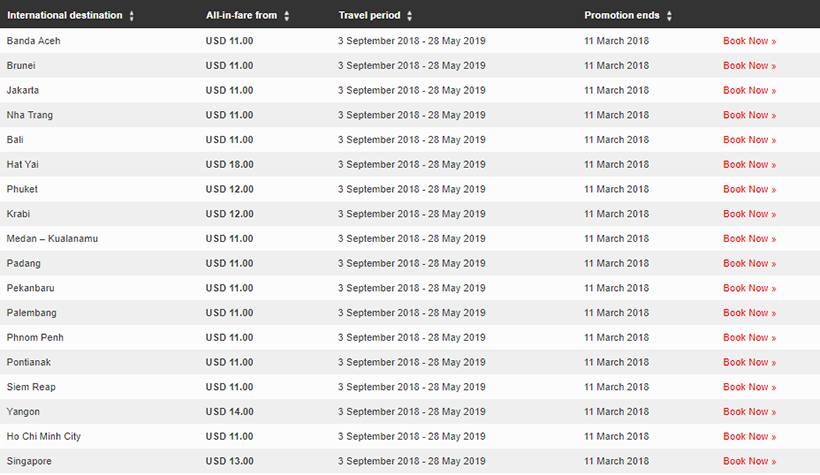Screen dimensions: 820x475
Task: Book the Yangon USD 14.00 fare
Action: [x=749, y=412]
